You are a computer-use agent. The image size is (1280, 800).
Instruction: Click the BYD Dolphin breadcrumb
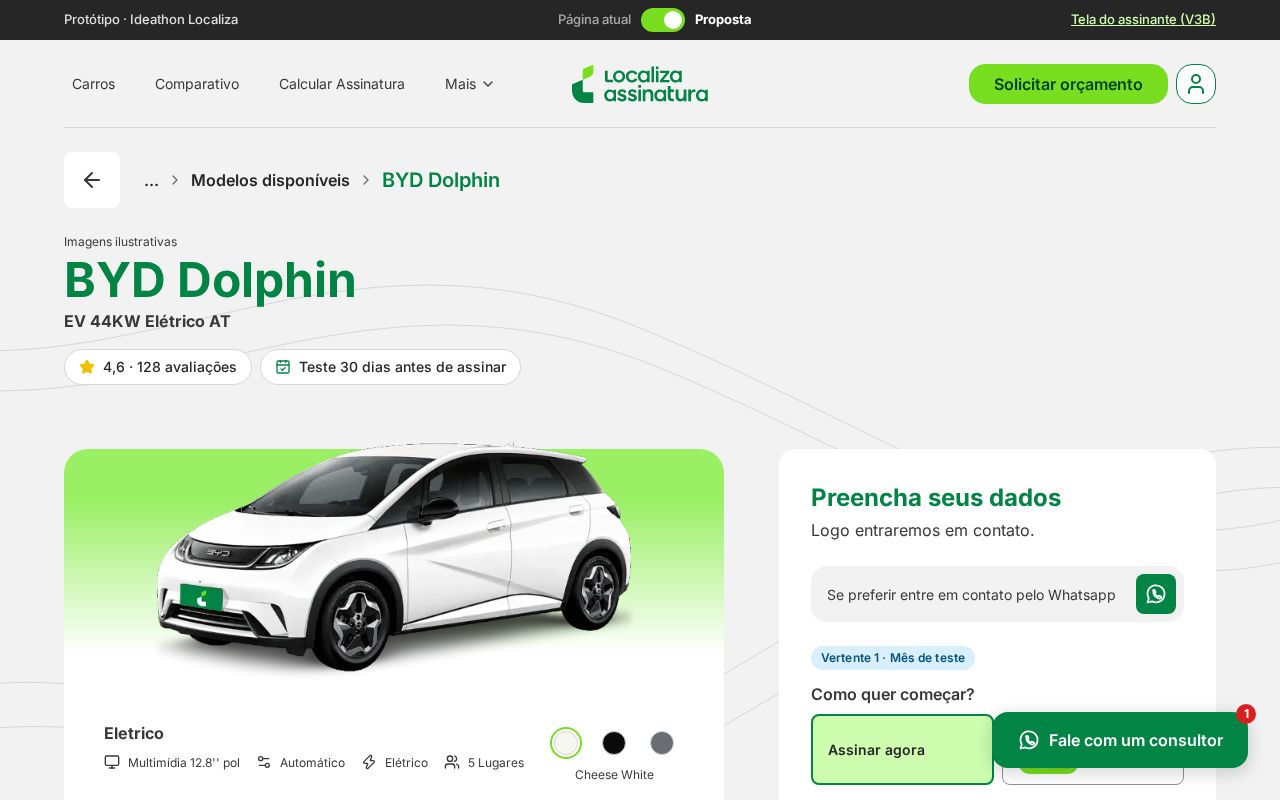[x=441, y=180]
